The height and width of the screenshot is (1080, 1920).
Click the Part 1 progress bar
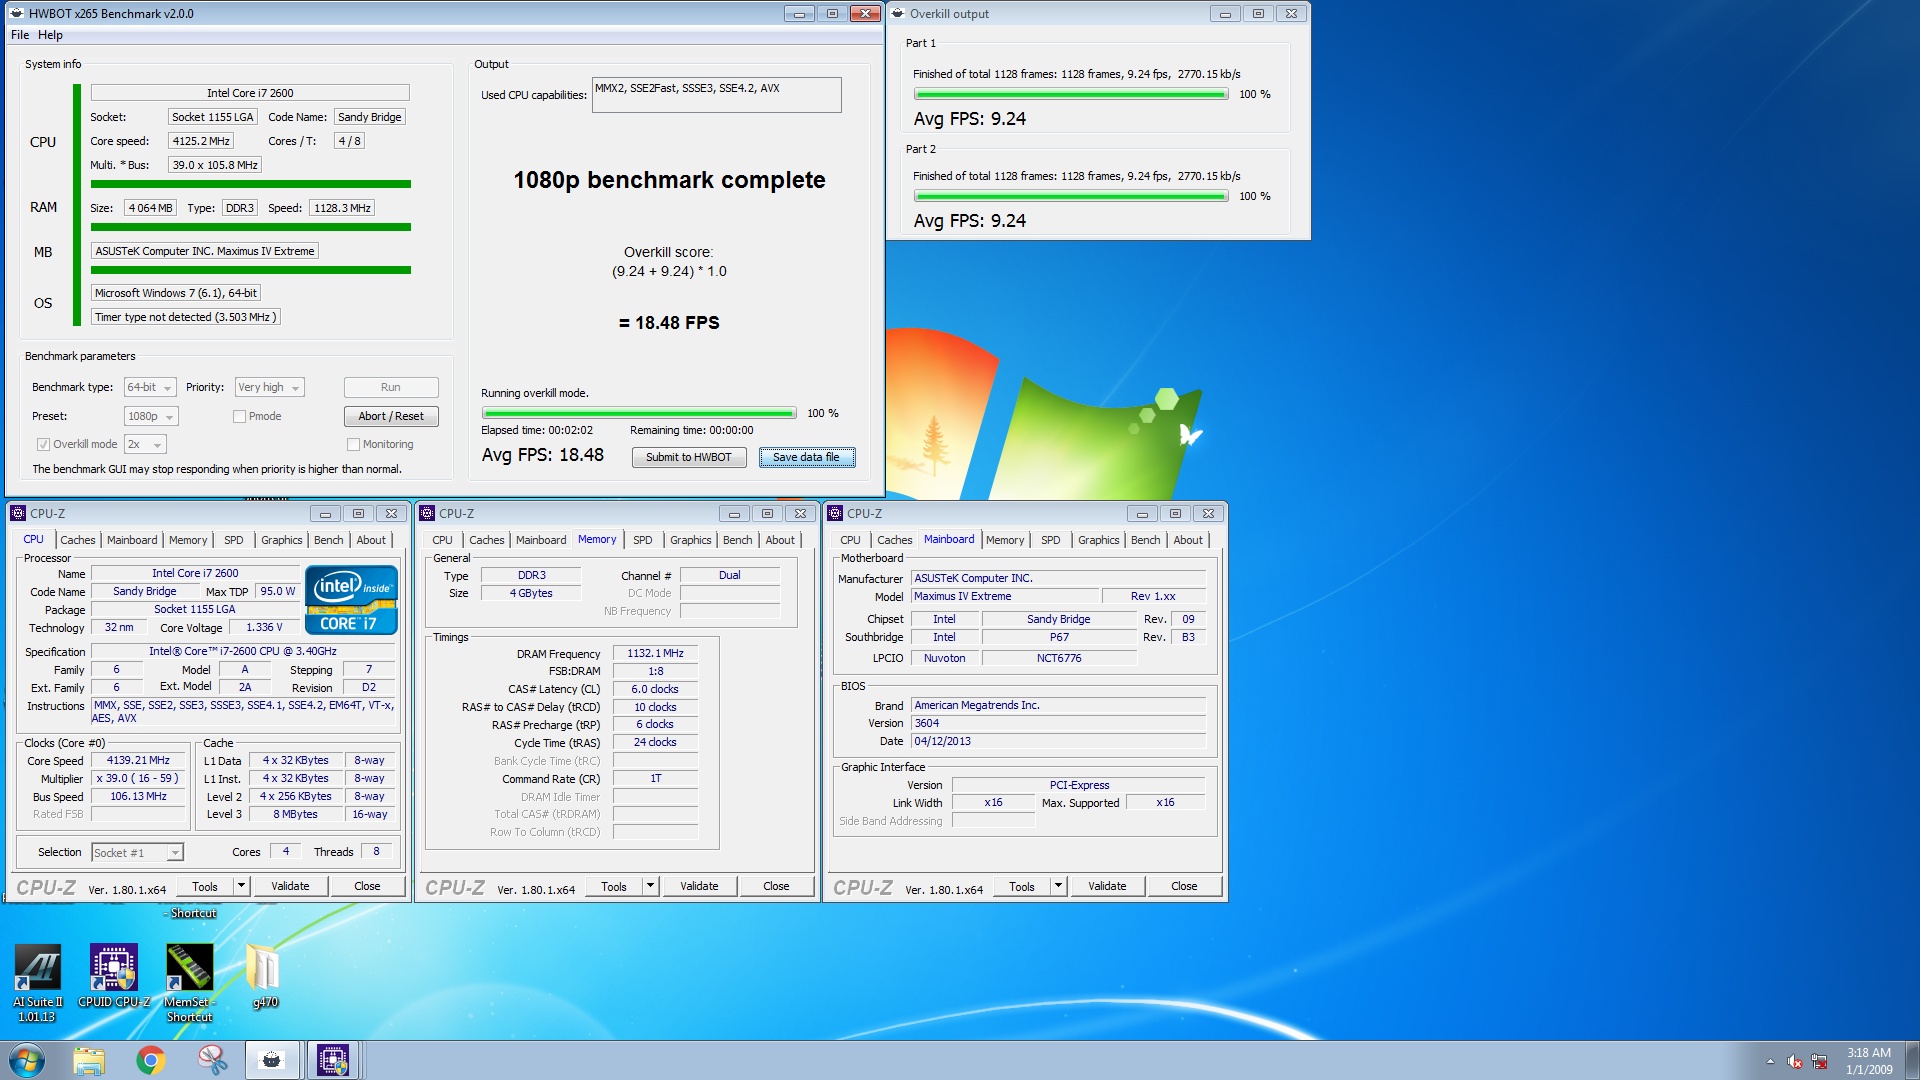pos(1071,94)
